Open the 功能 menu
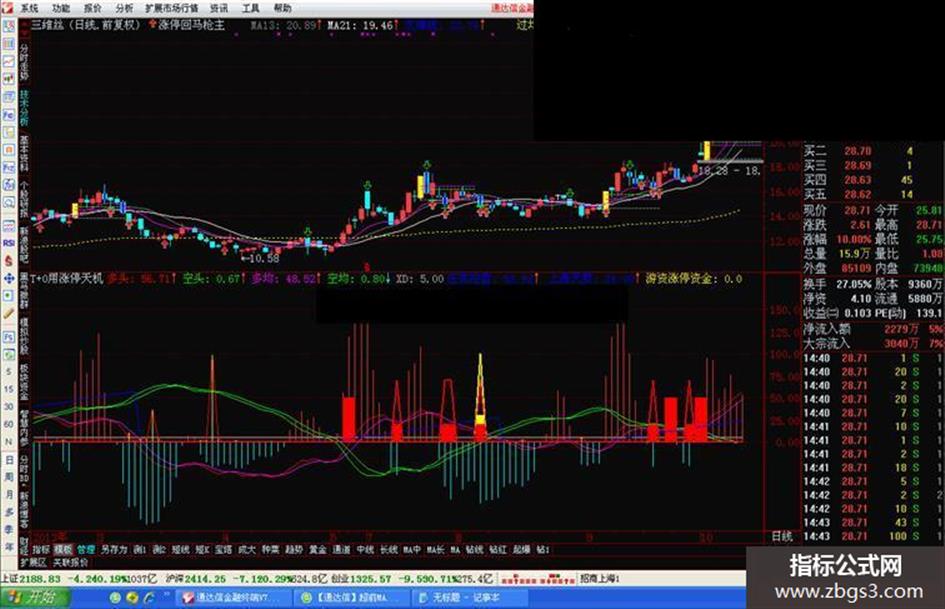The height and width of the screenshot is (609, 945). pos(61,8)
